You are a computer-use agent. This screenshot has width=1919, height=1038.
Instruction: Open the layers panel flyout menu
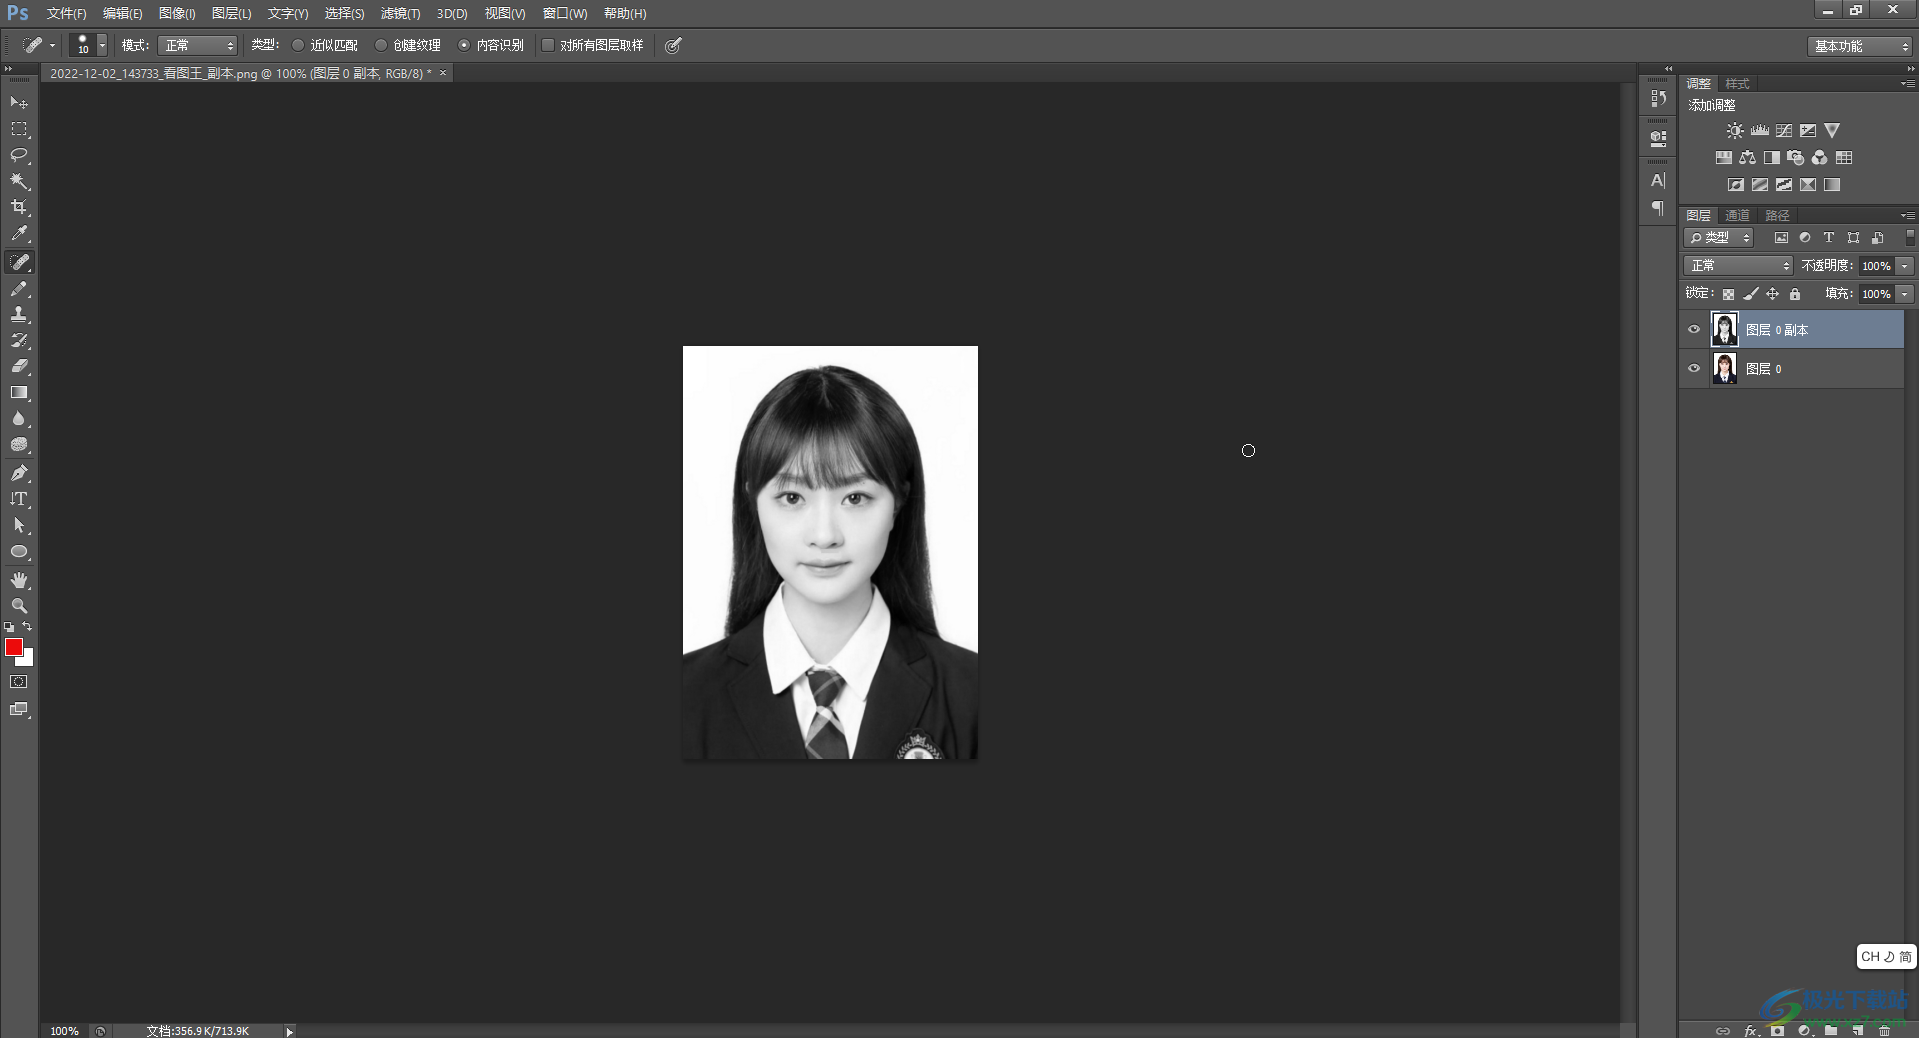1908,215
